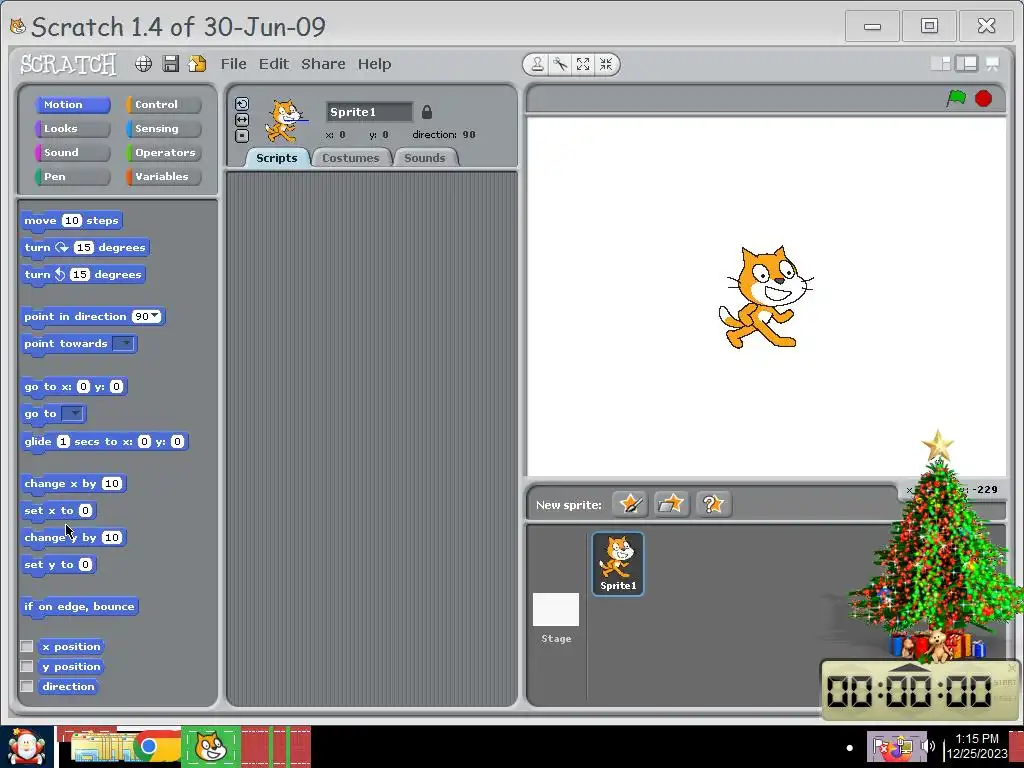Viewport: 1024px width, 768px height.
Task: Open the point in direction 90 dropdown
Action: point(154,316)
